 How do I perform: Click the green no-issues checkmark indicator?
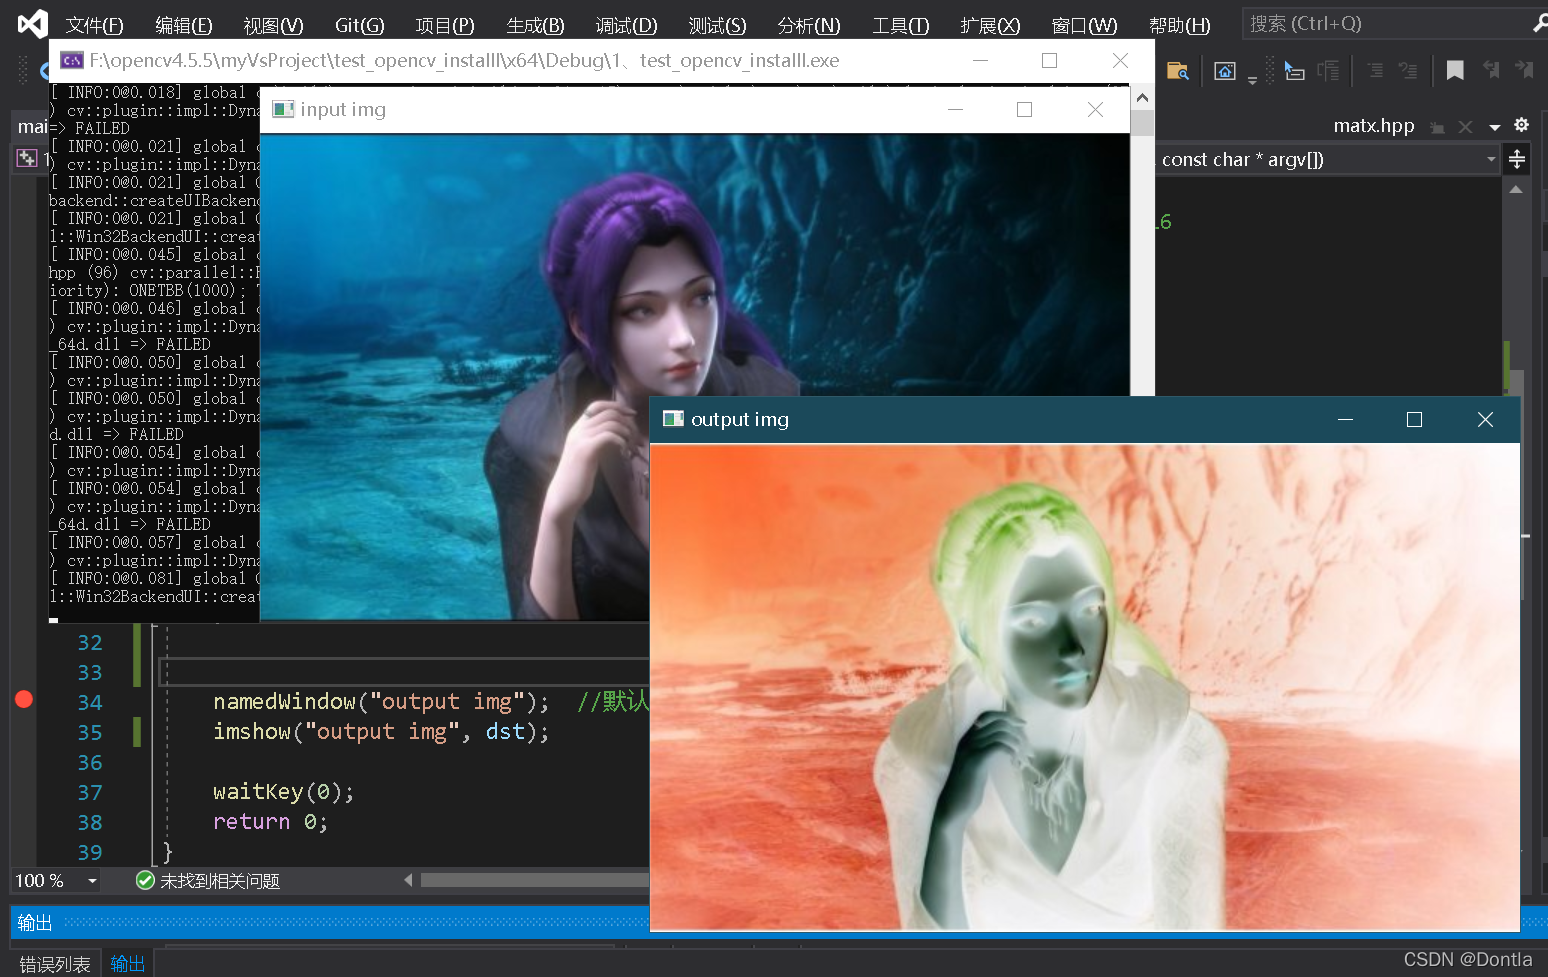tap(145, 880)
